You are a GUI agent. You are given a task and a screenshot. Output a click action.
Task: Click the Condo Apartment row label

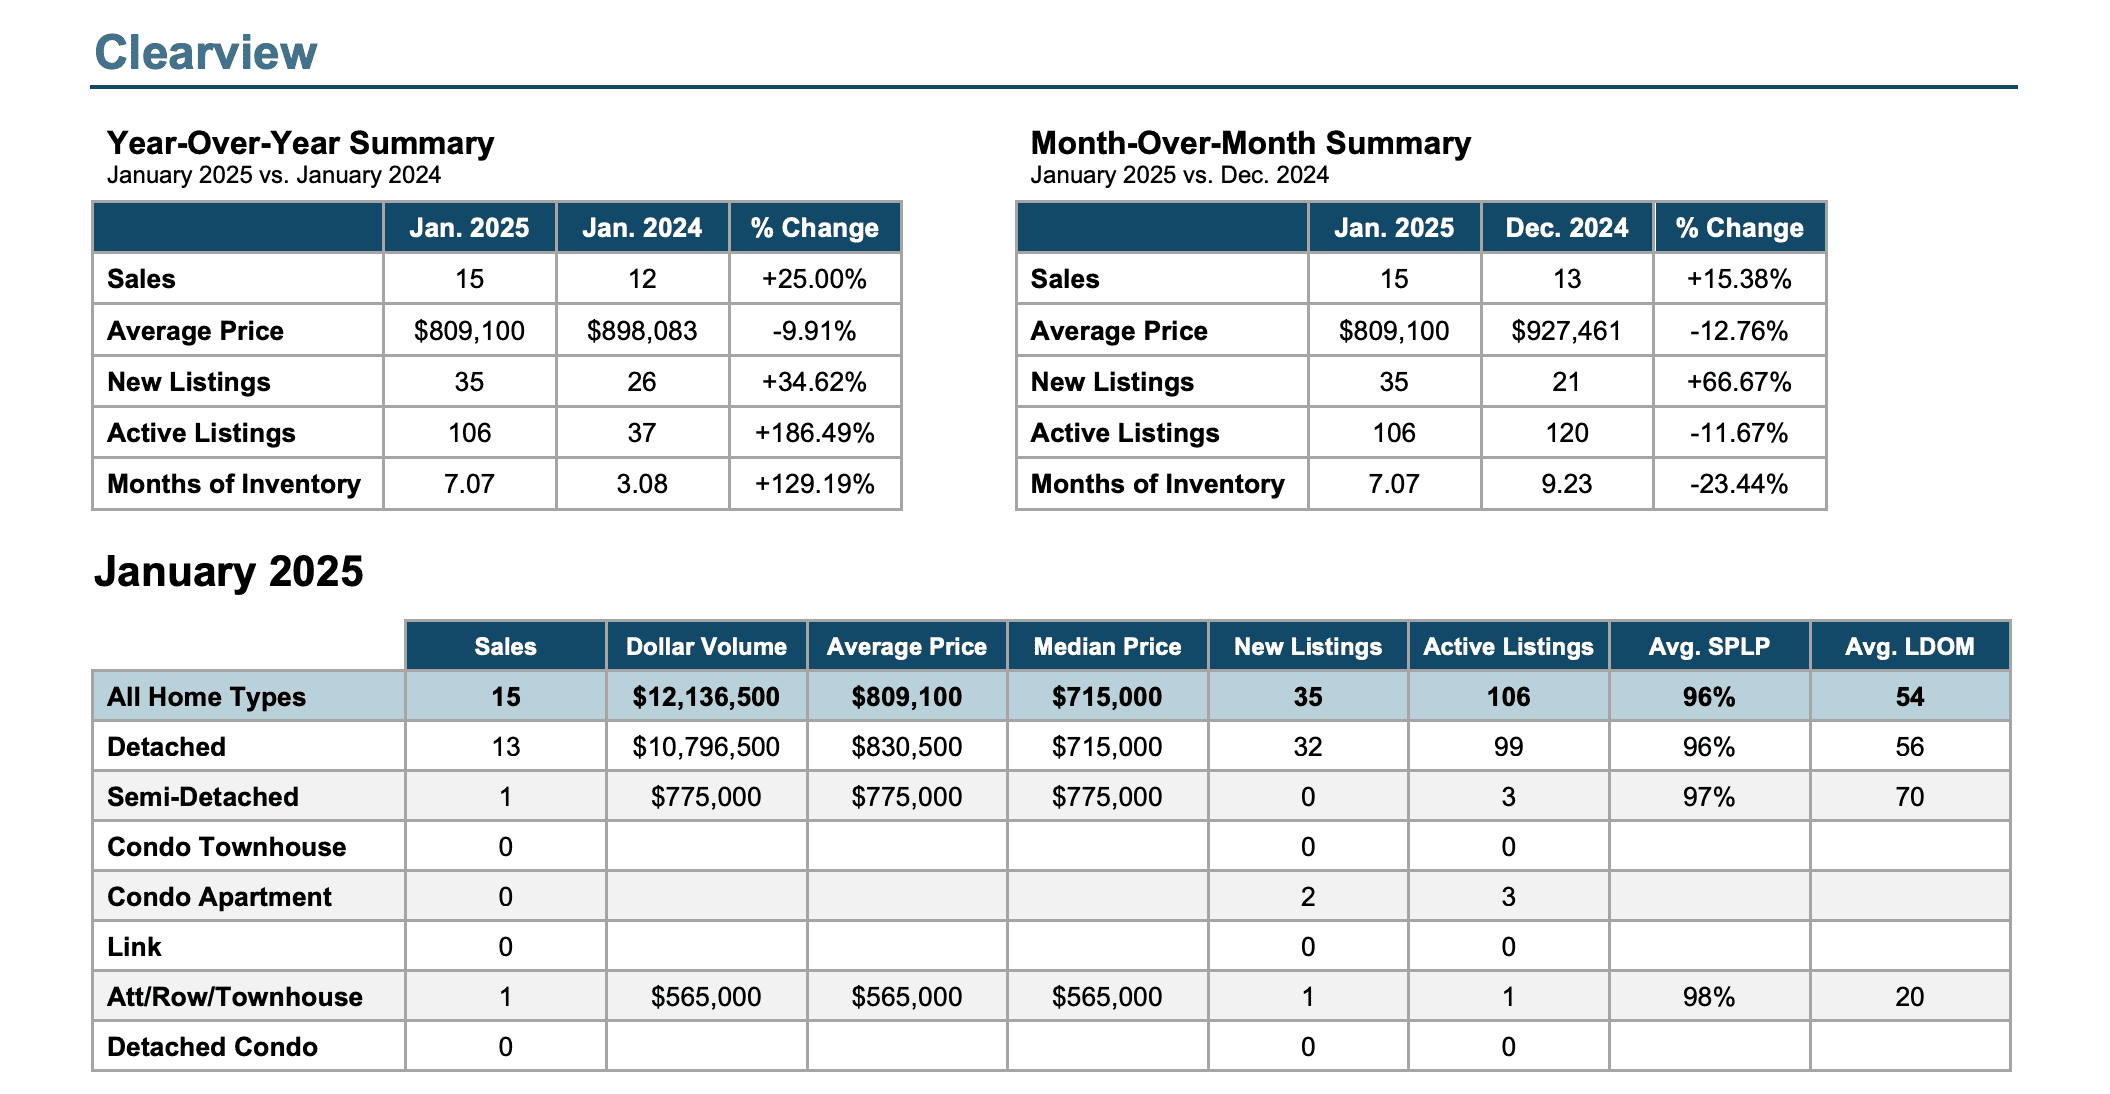tap(219, 897)
